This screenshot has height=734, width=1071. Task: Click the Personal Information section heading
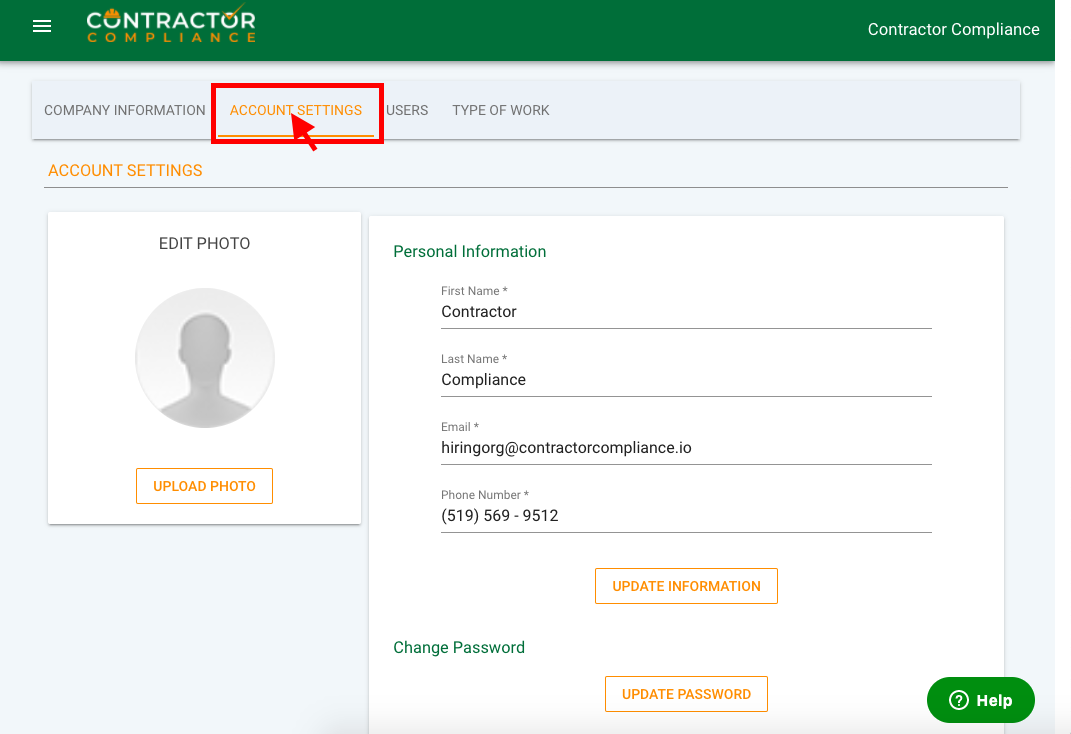coord(469,251)
